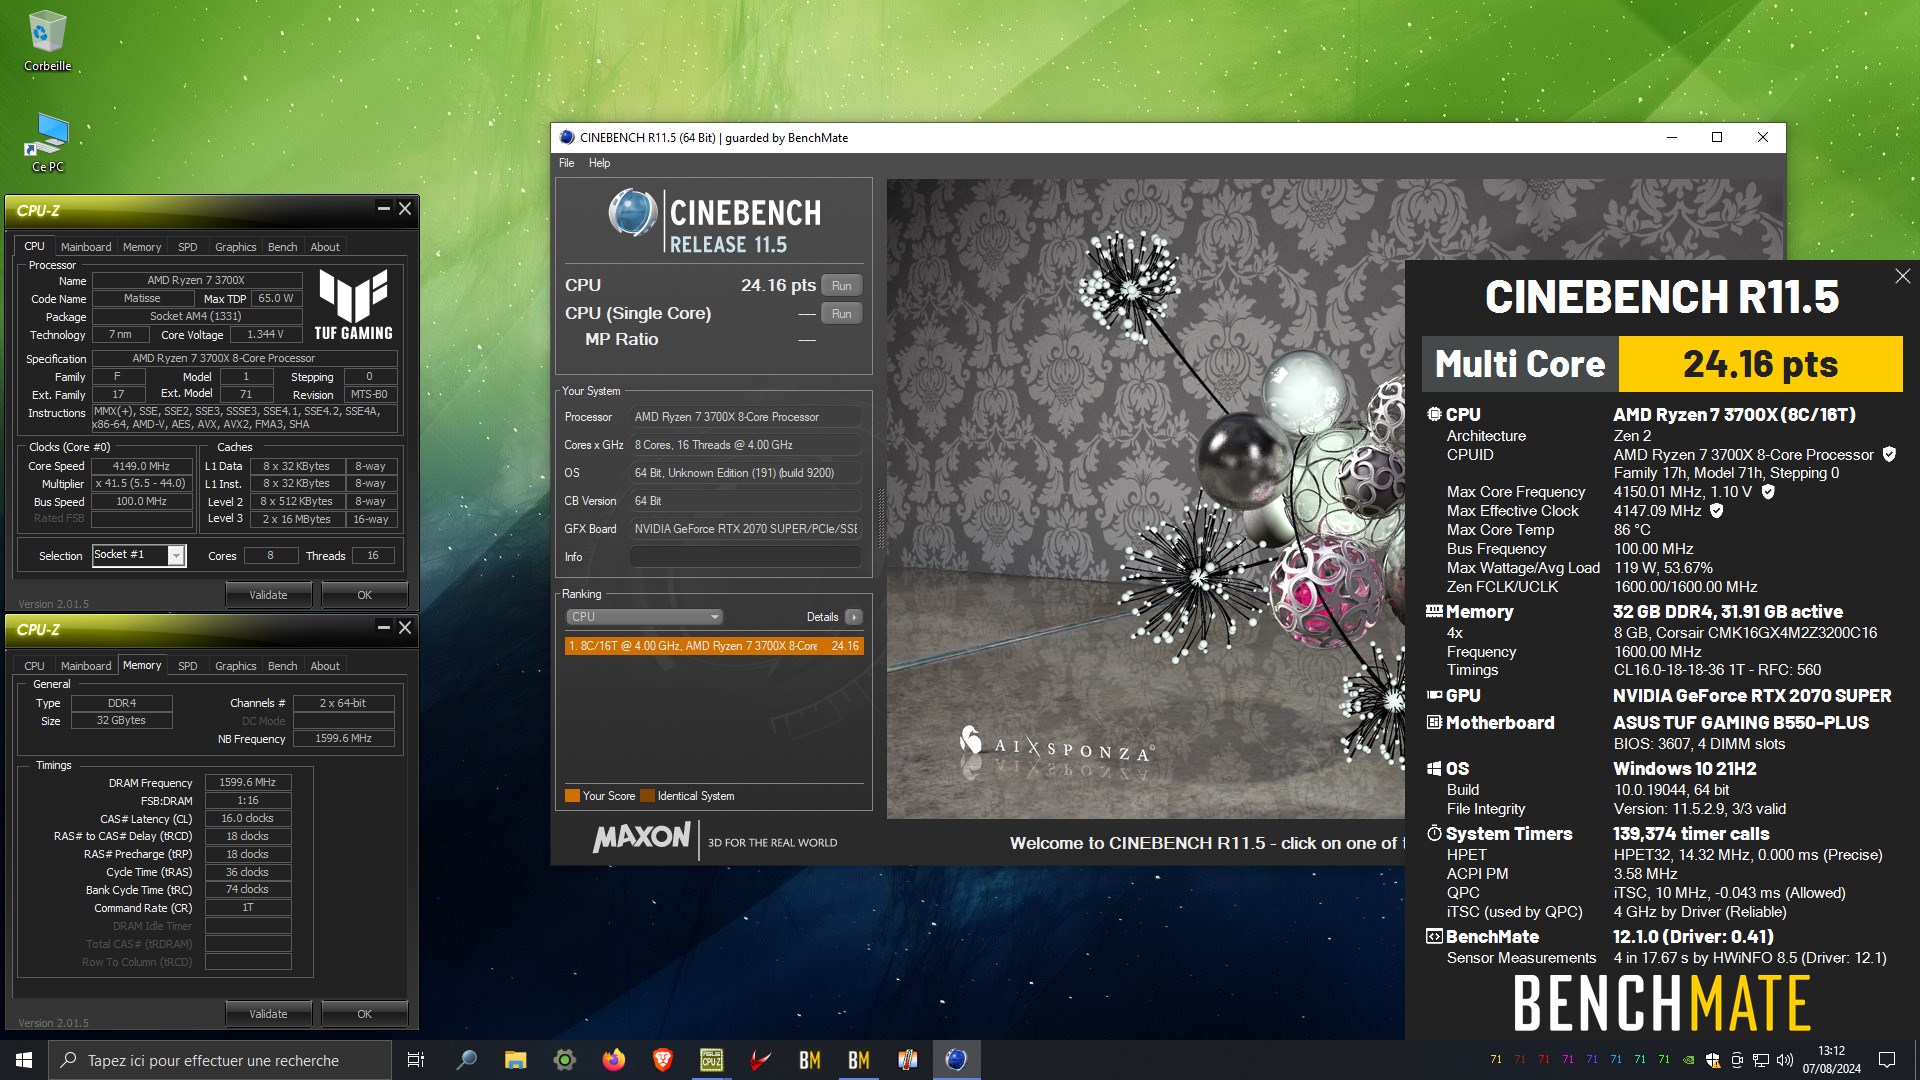Minimize the upper CPU-Z window
This screenshot has height=1080, width=1920.
[383, 208]
